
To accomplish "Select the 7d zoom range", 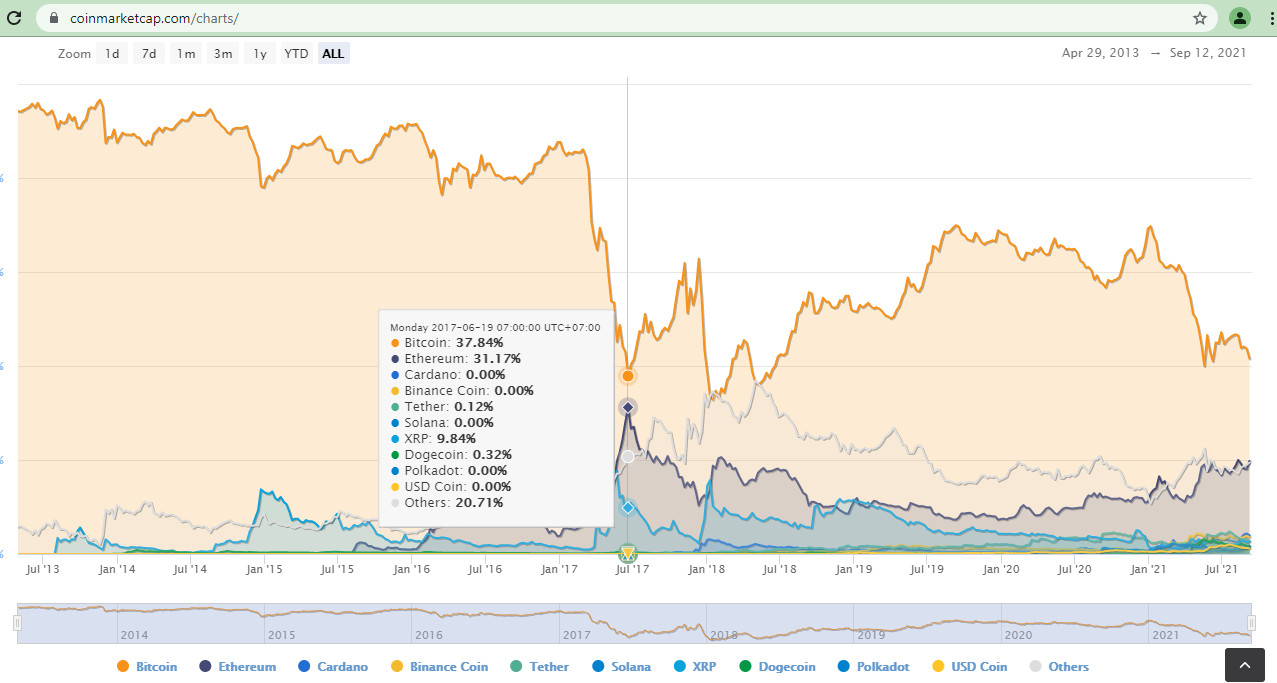I will [149, 54].
